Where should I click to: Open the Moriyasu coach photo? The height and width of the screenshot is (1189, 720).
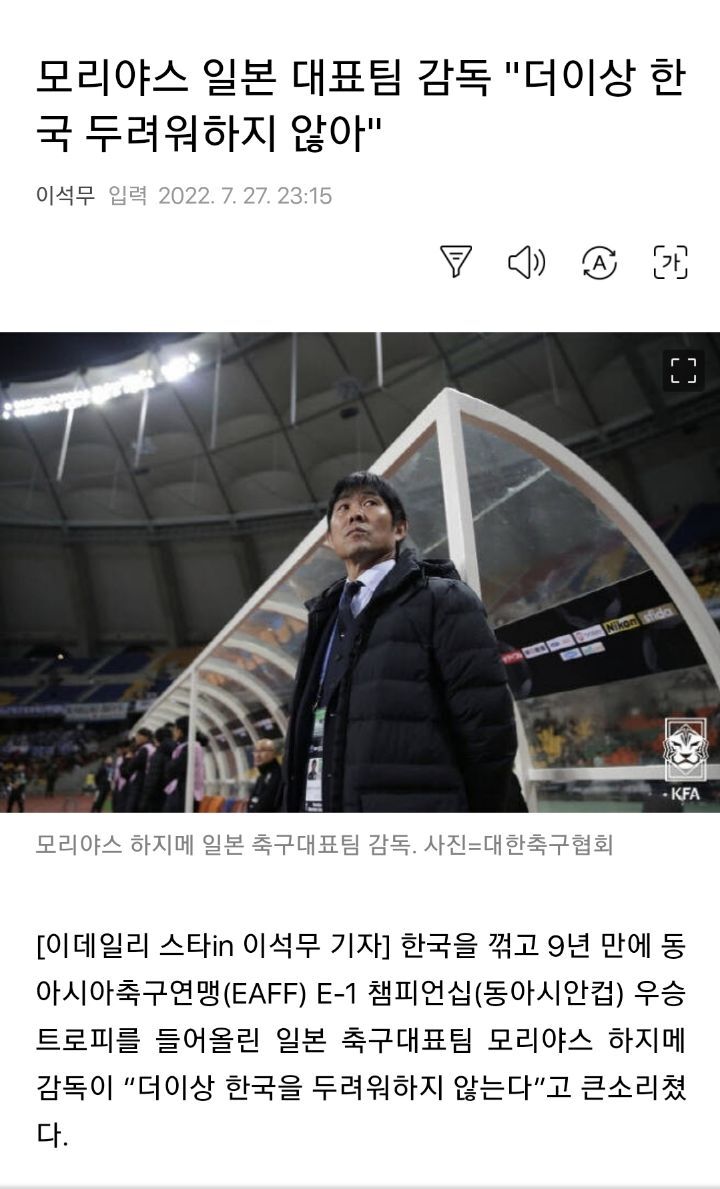point(360,573)
